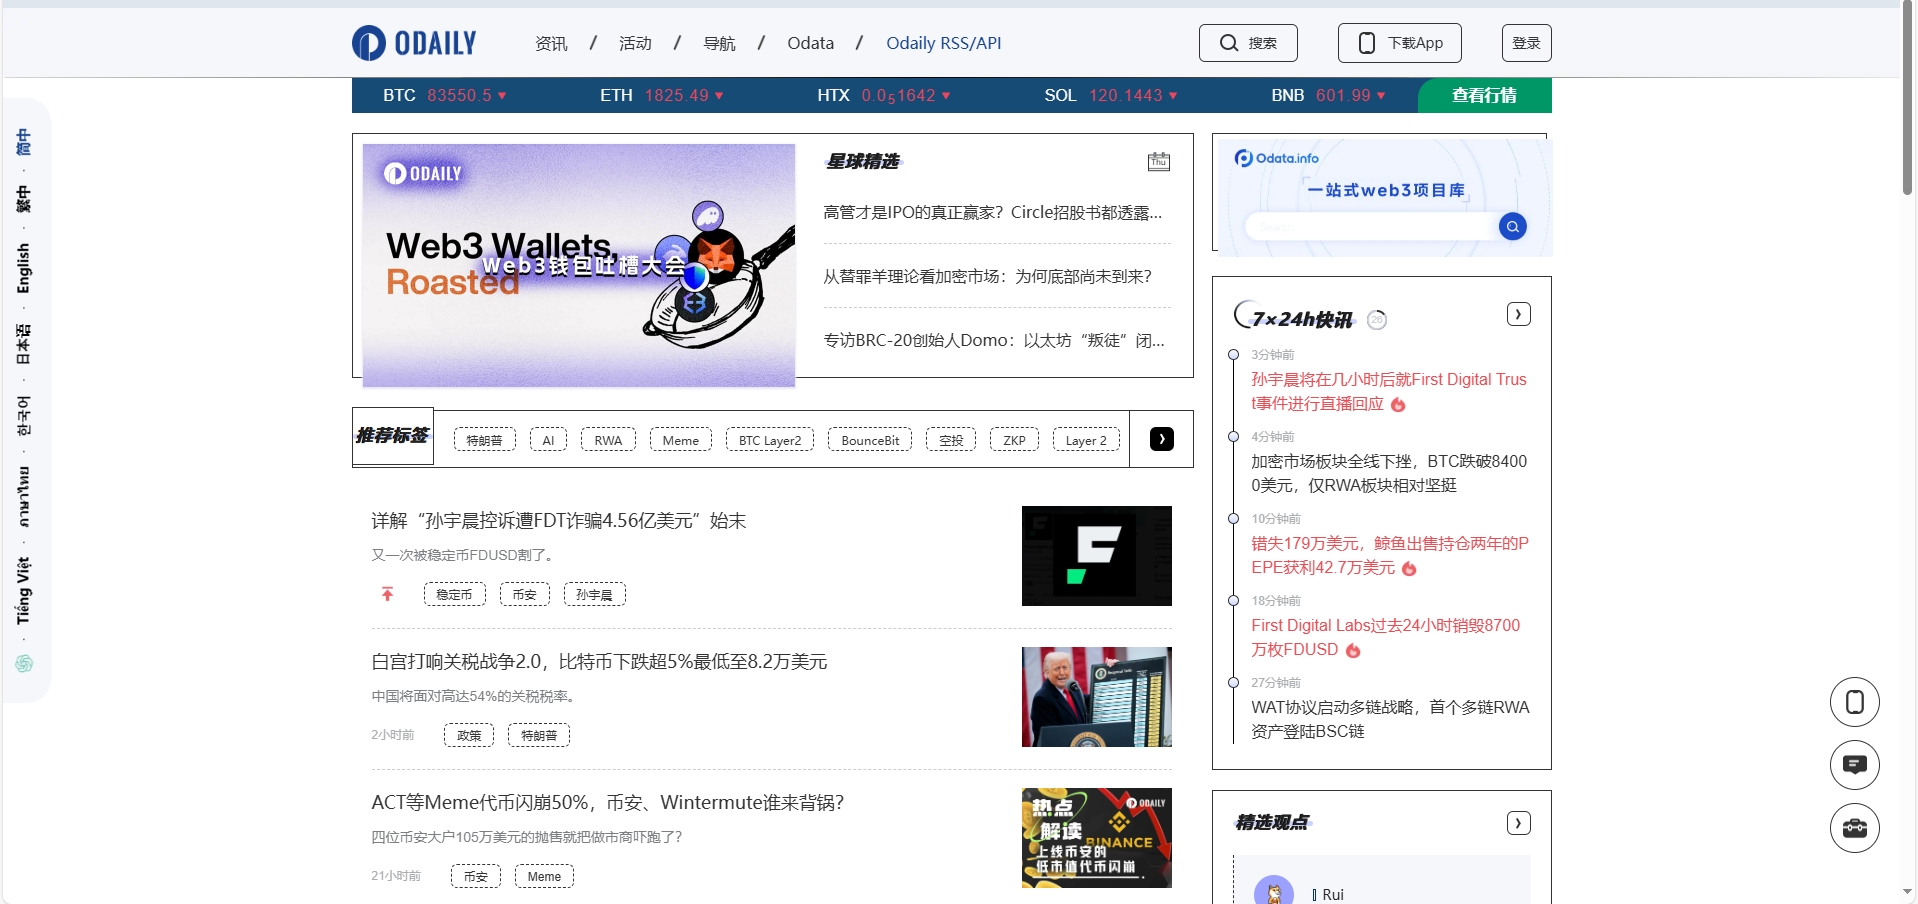Click the floating briefcase toolbox icon
Viewport: 1918px width, 904px height.
pyautogui.click(x=1854, y=828)
